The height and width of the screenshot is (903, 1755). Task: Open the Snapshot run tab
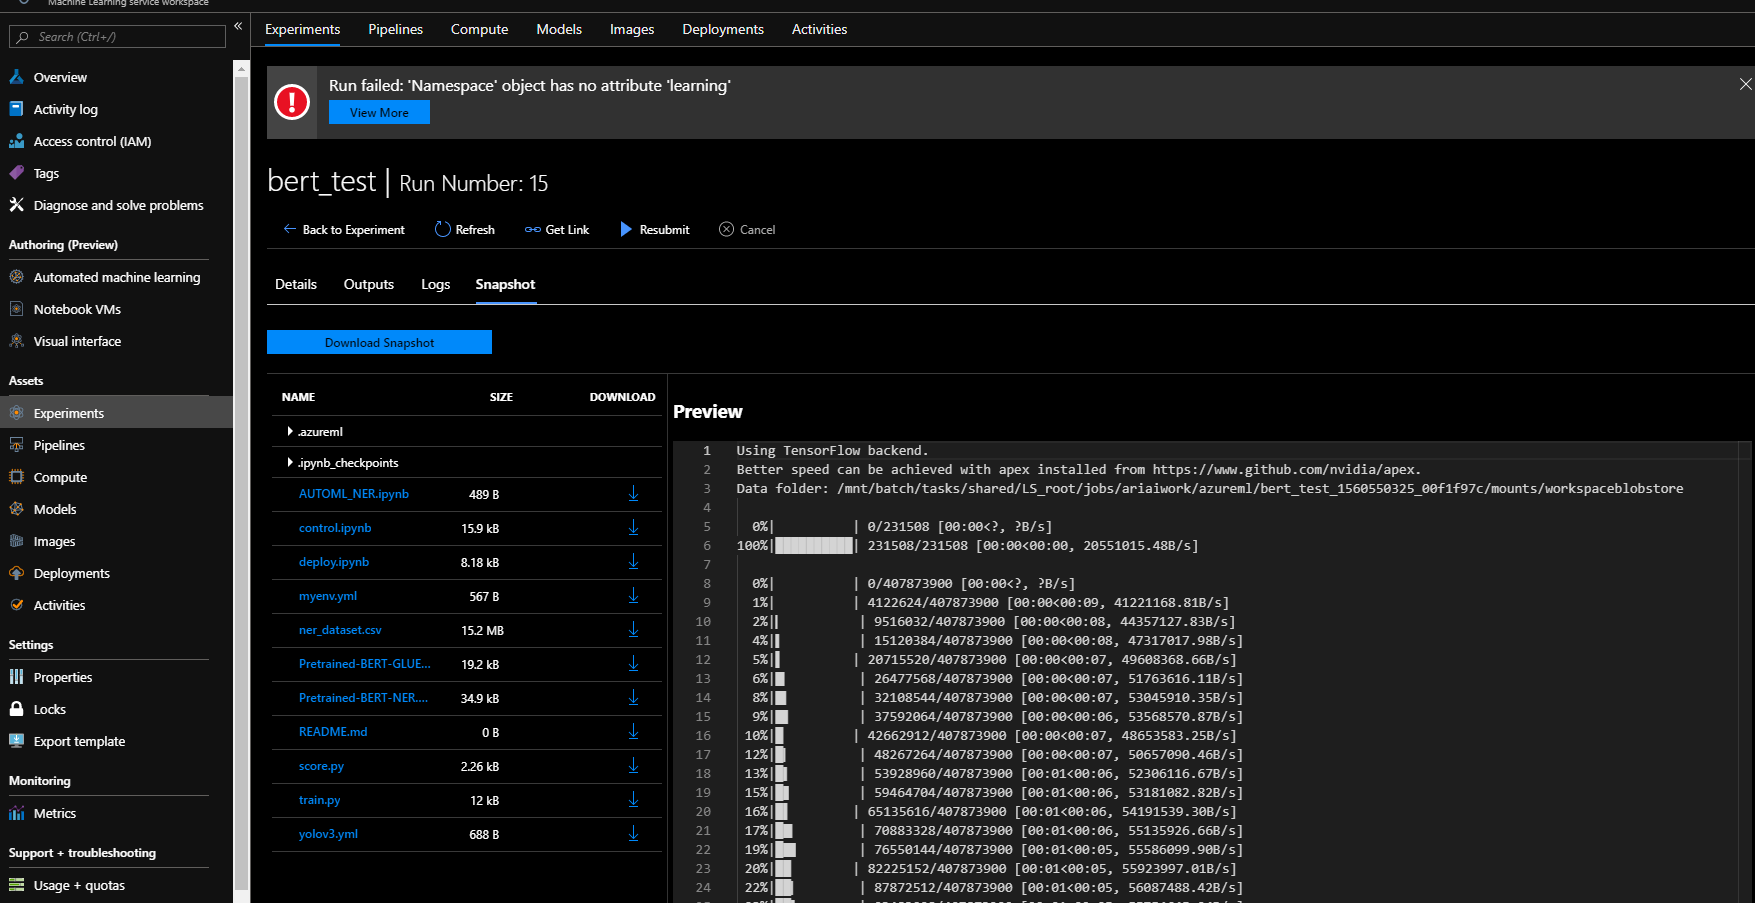point(505,284)
